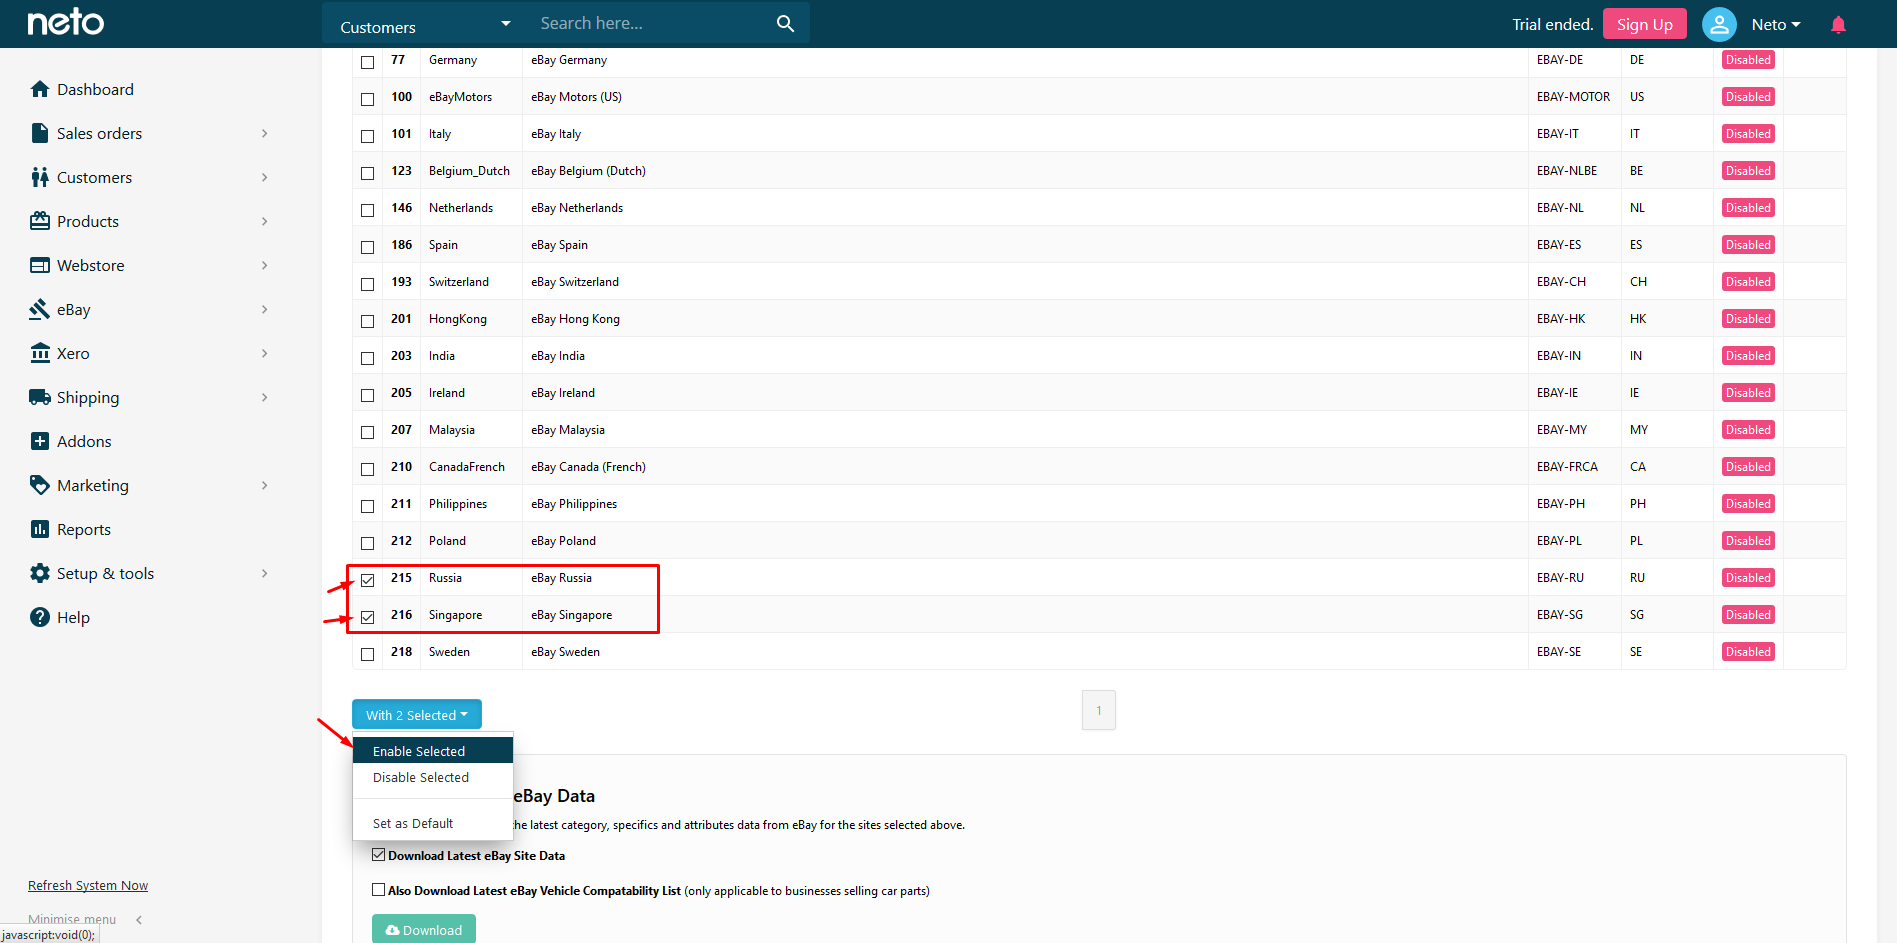Screen dimensions: 1897x943
Task: Click the search magnifier icon
Action: (785, 23)
